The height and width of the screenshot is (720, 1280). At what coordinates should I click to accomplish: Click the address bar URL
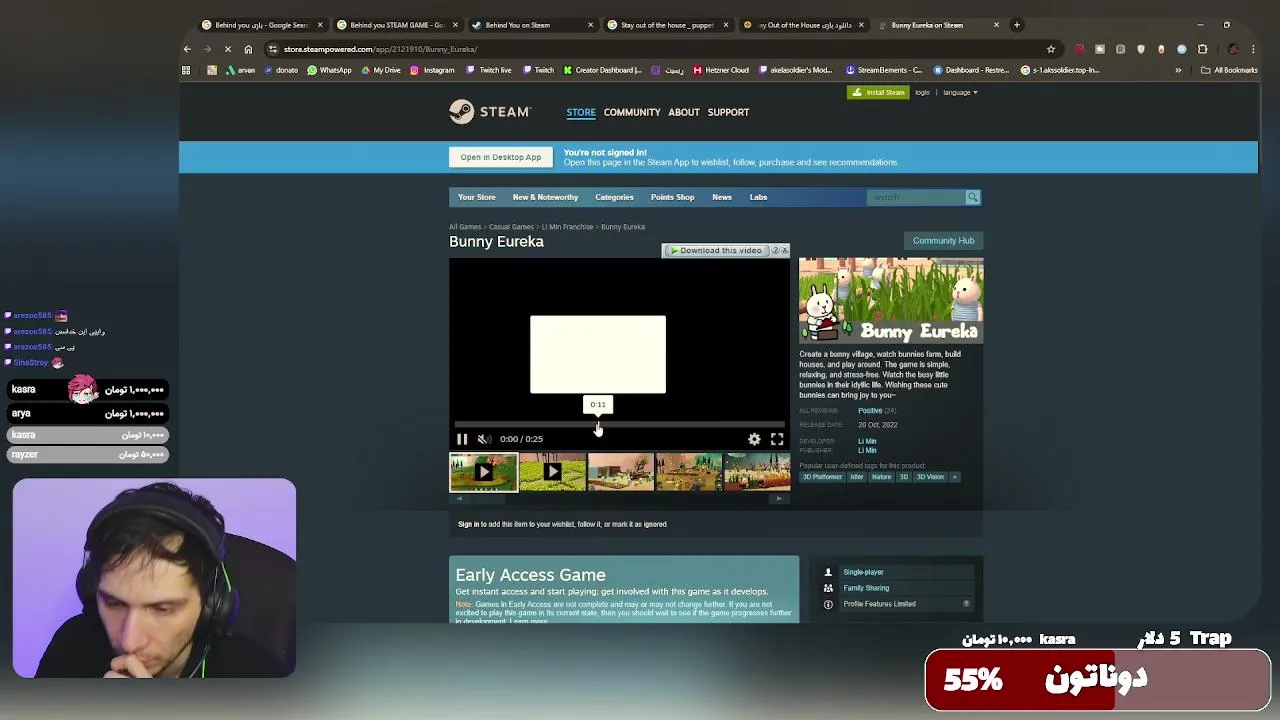[x=380, y=49]
